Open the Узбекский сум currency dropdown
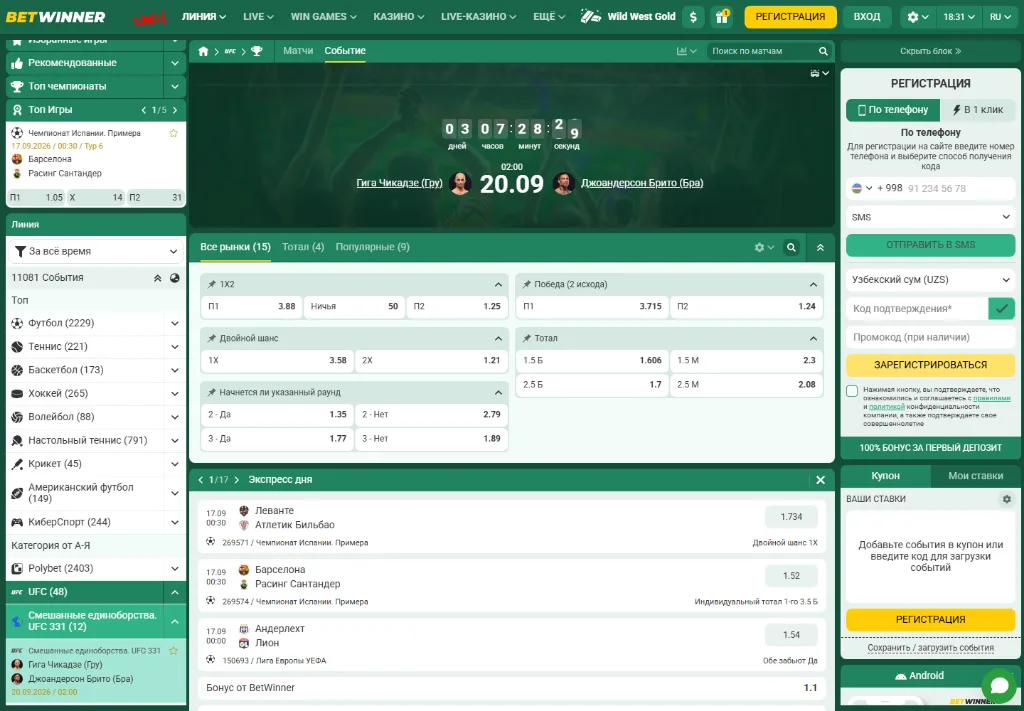This screenshot has width=1024, height=711. pyautogui.click(x=931, y=279)
